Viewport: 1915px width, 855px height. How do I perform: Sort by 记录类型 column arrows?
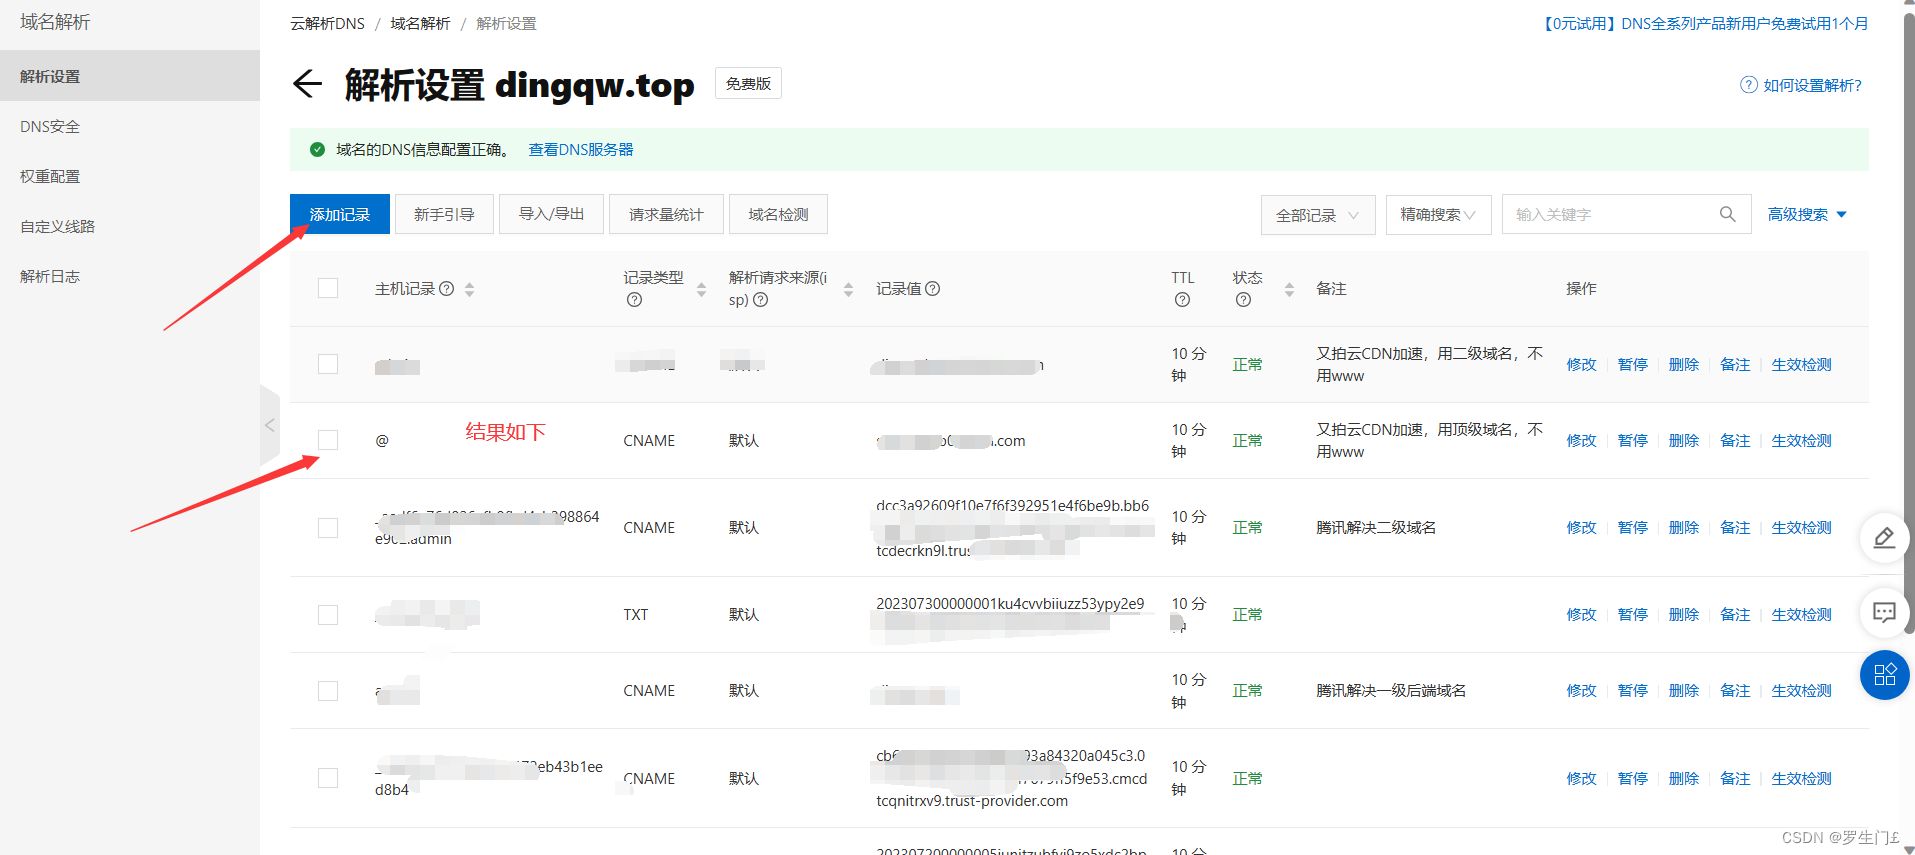point(701,289)
